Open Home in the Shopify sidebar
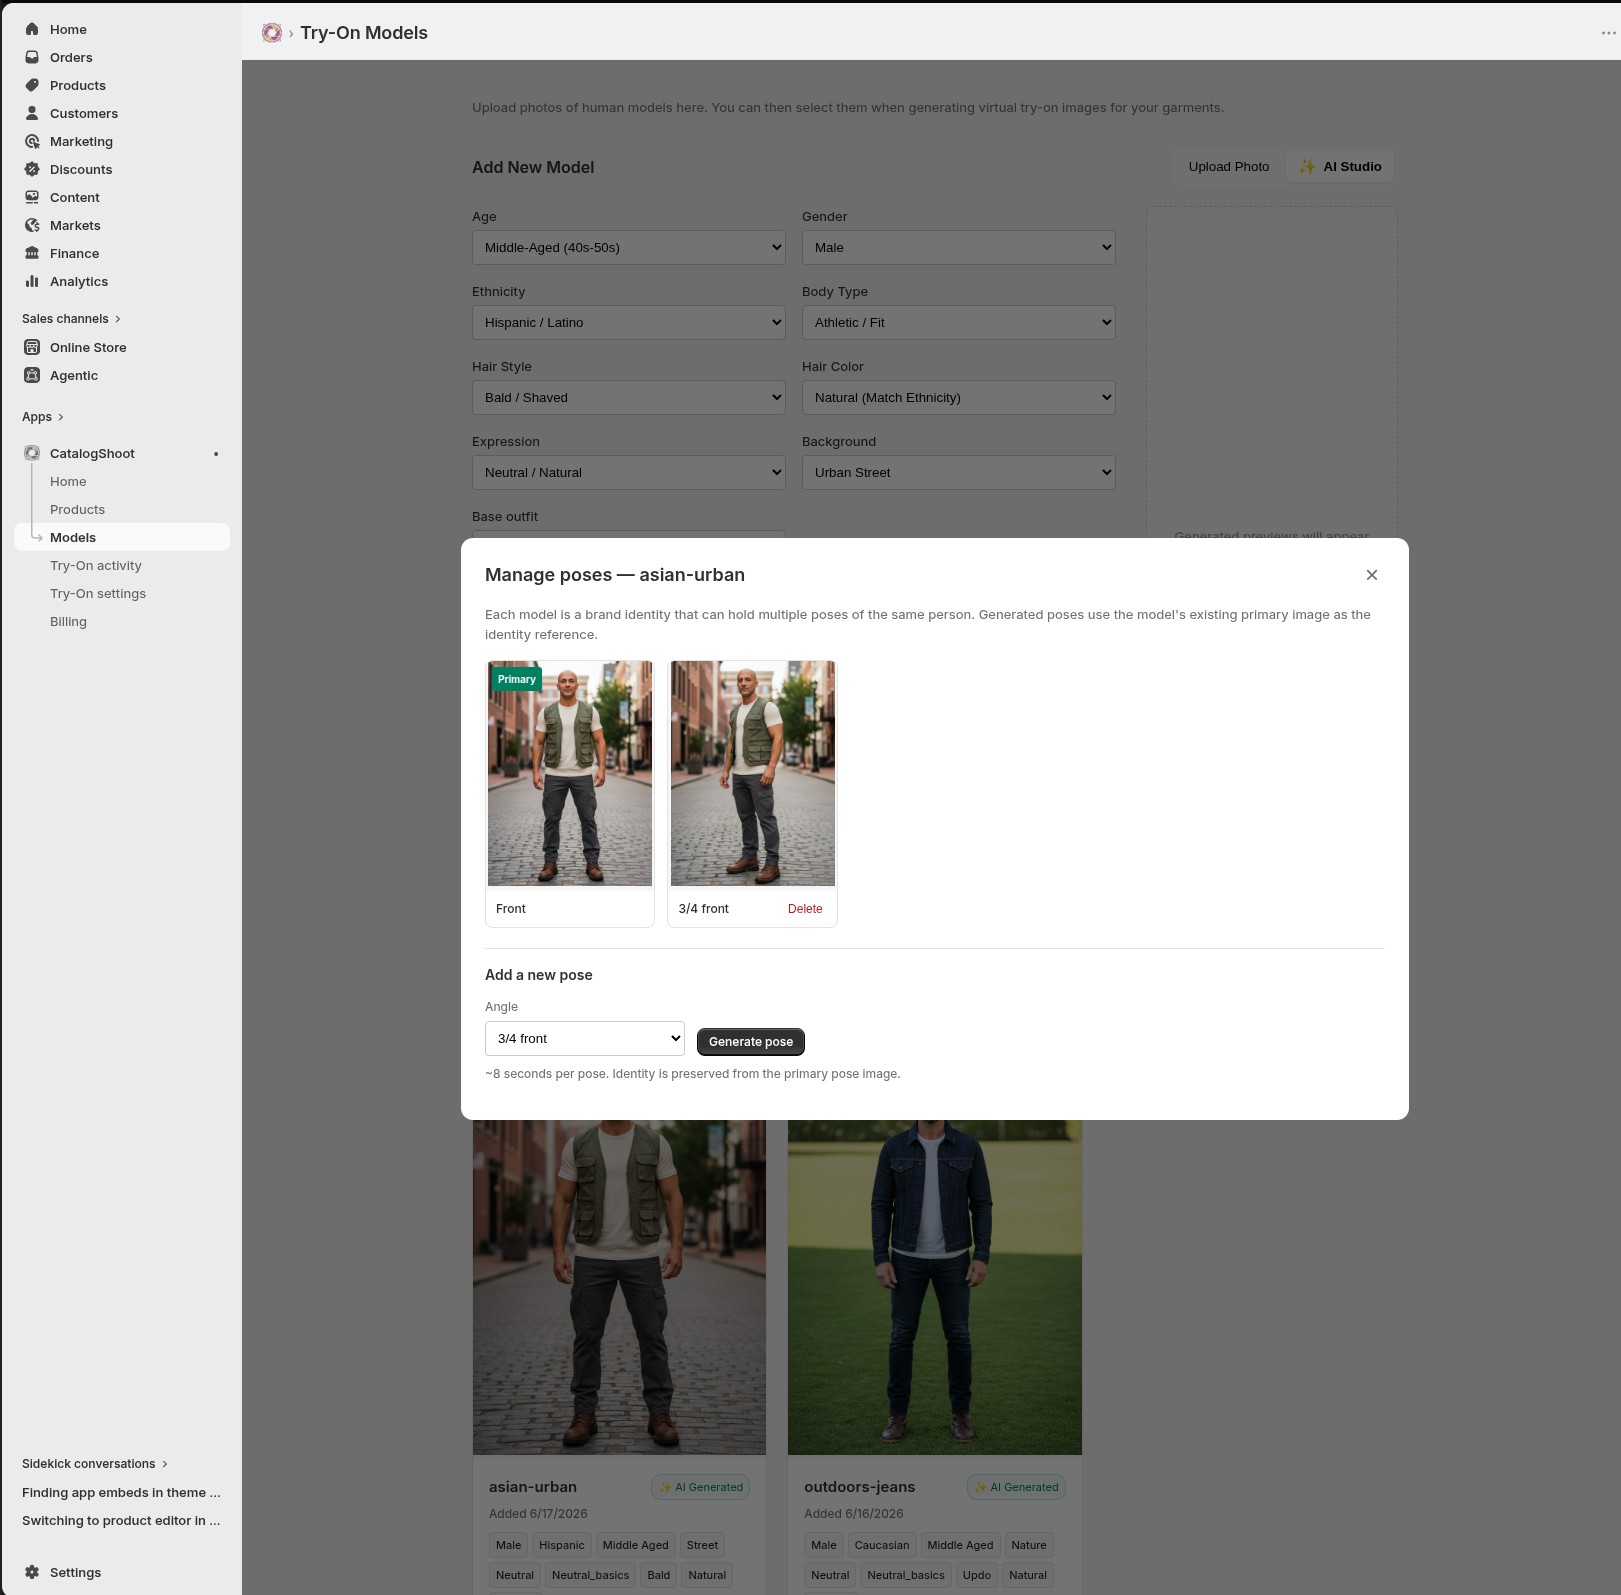Viewport: 1621px width, 1595px height. click(x=68, y=29)
